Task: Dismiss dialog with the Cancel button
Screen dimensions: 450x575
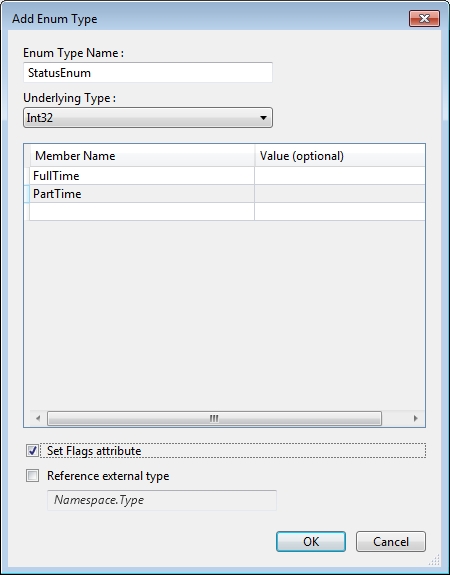Action: [391, 541]
